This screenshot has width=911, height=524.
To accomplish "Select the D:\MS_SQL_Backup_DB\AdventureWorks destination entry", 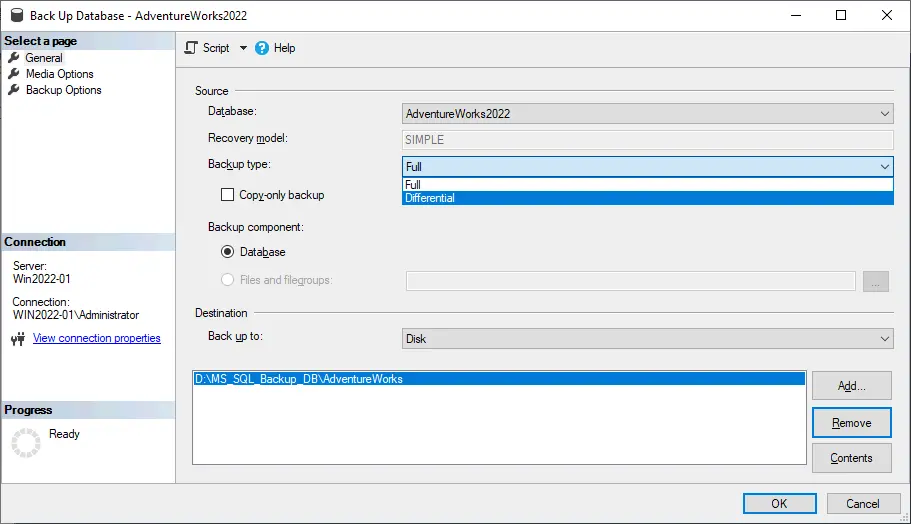I will tap(499, 379).
